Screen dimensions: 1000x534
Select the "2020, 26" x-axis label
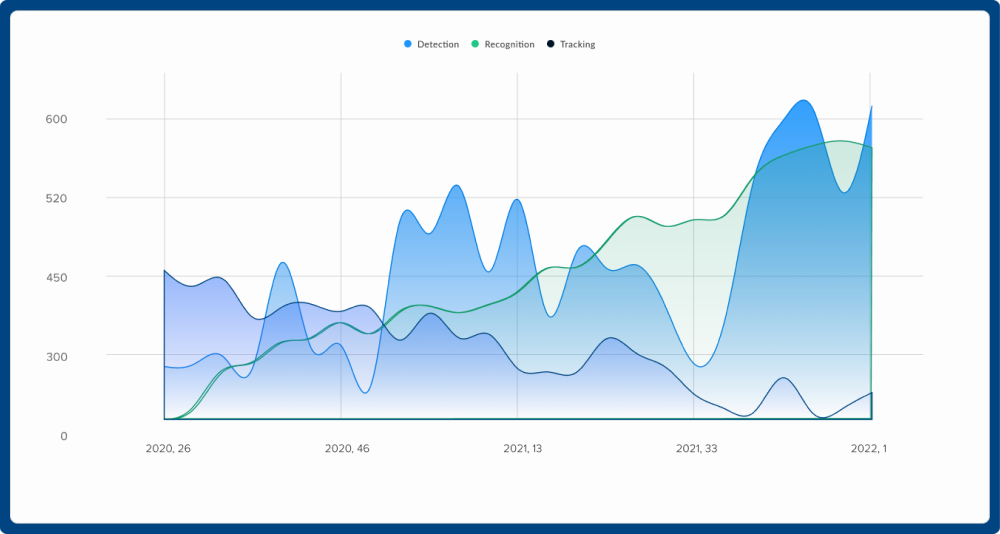(x=168, y=449)
